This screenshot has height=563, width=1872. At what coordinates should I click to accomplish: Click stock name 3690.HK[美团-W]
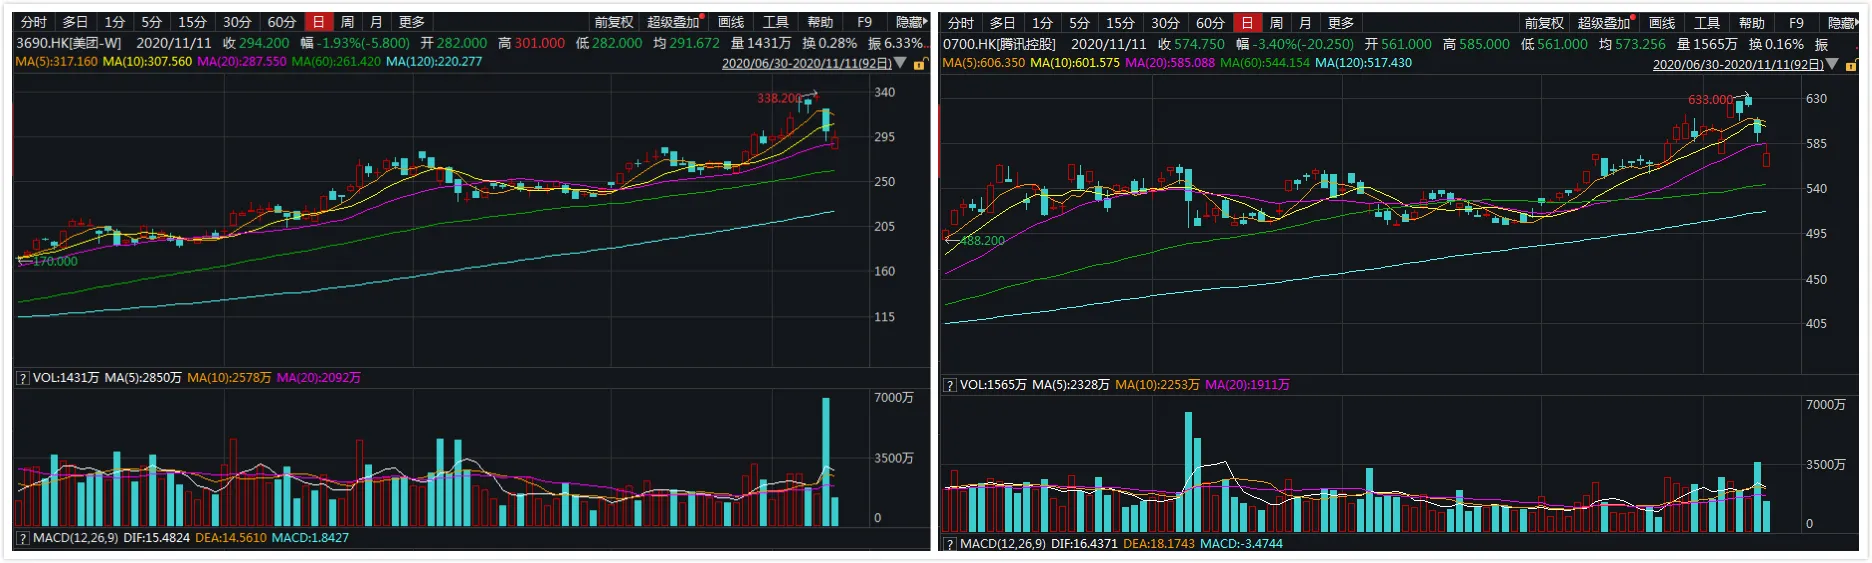[69, 43]
